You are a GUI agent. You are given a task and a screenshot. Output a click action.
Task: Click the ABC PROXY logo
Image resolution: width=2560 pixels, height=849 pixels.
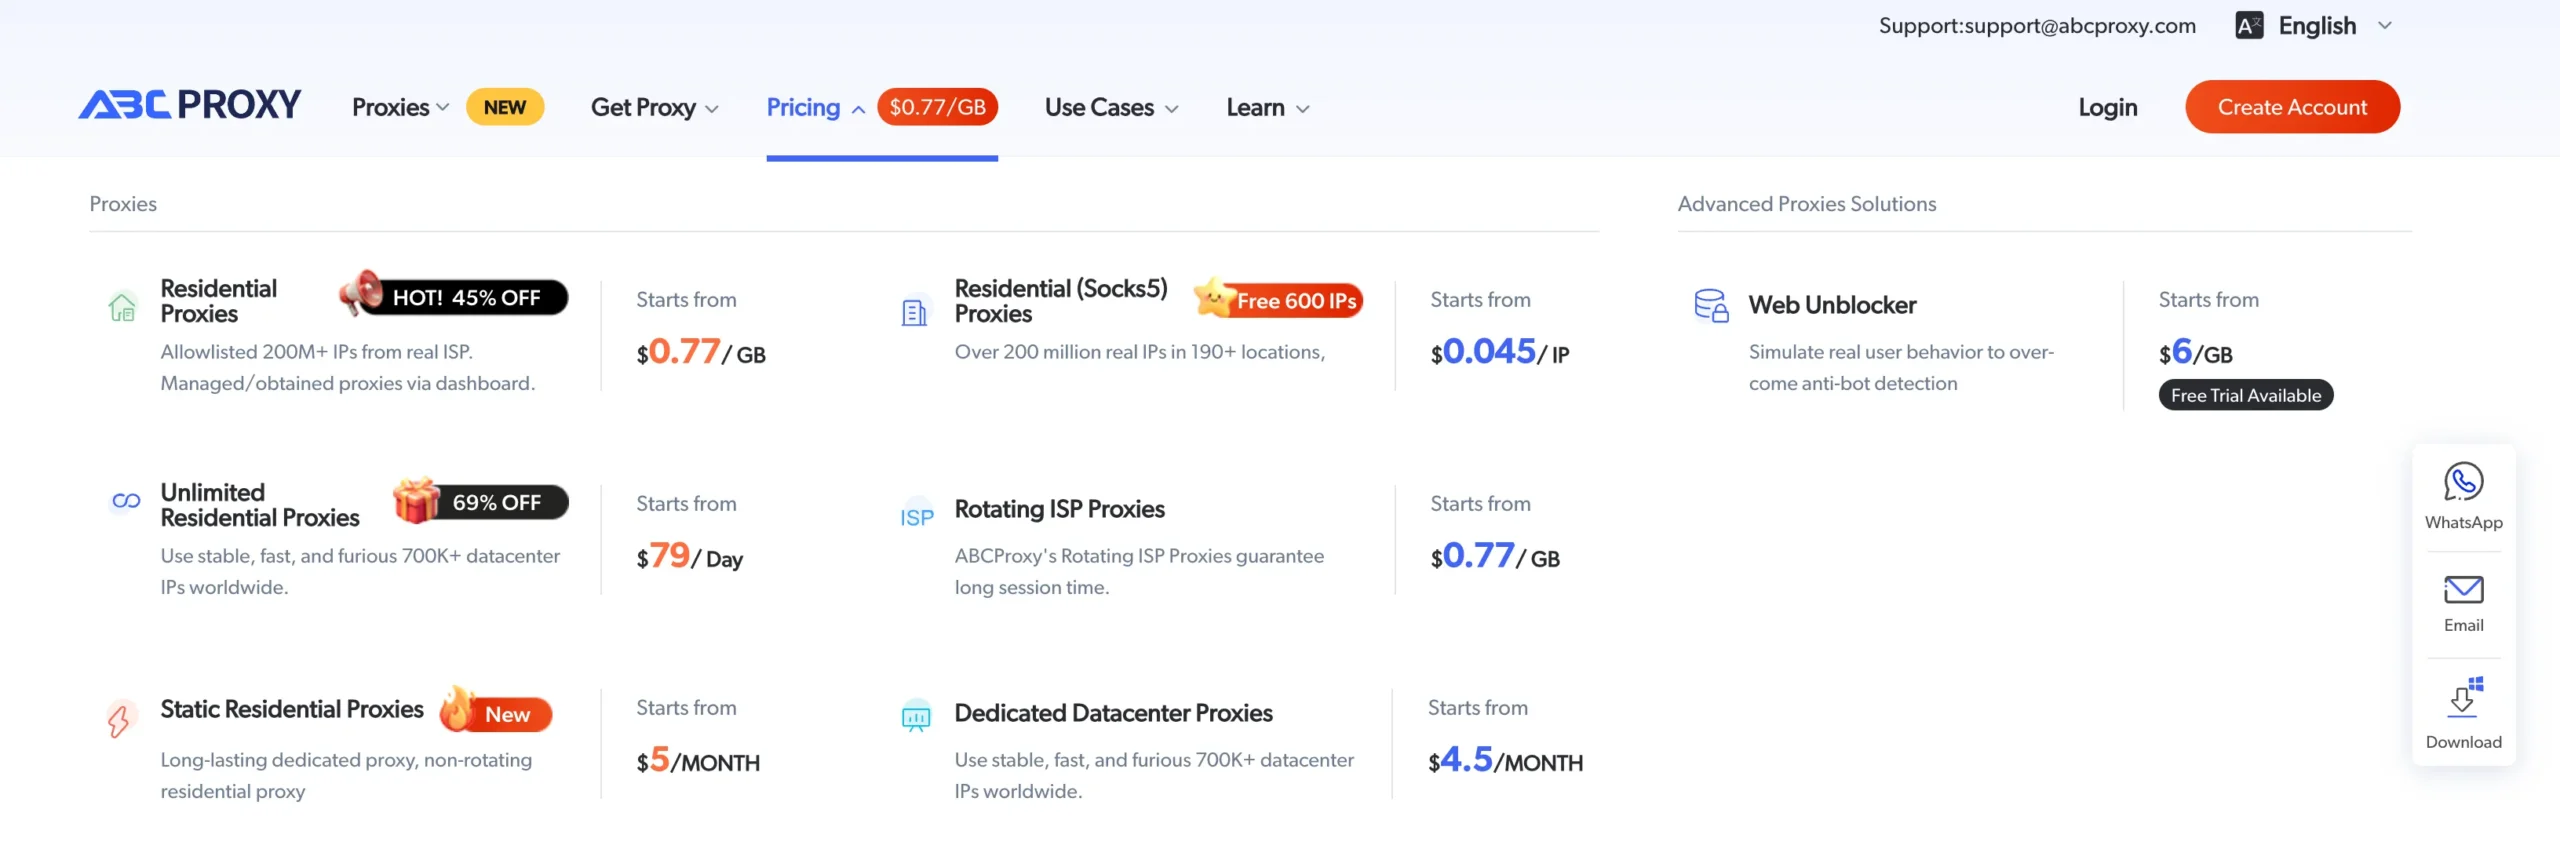pyautogui.click(x=190, y=105)
